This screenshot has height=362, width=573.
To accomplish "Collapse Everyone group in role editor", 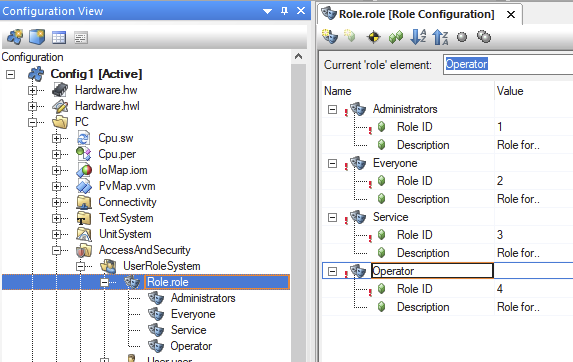I will pos(332,163).
